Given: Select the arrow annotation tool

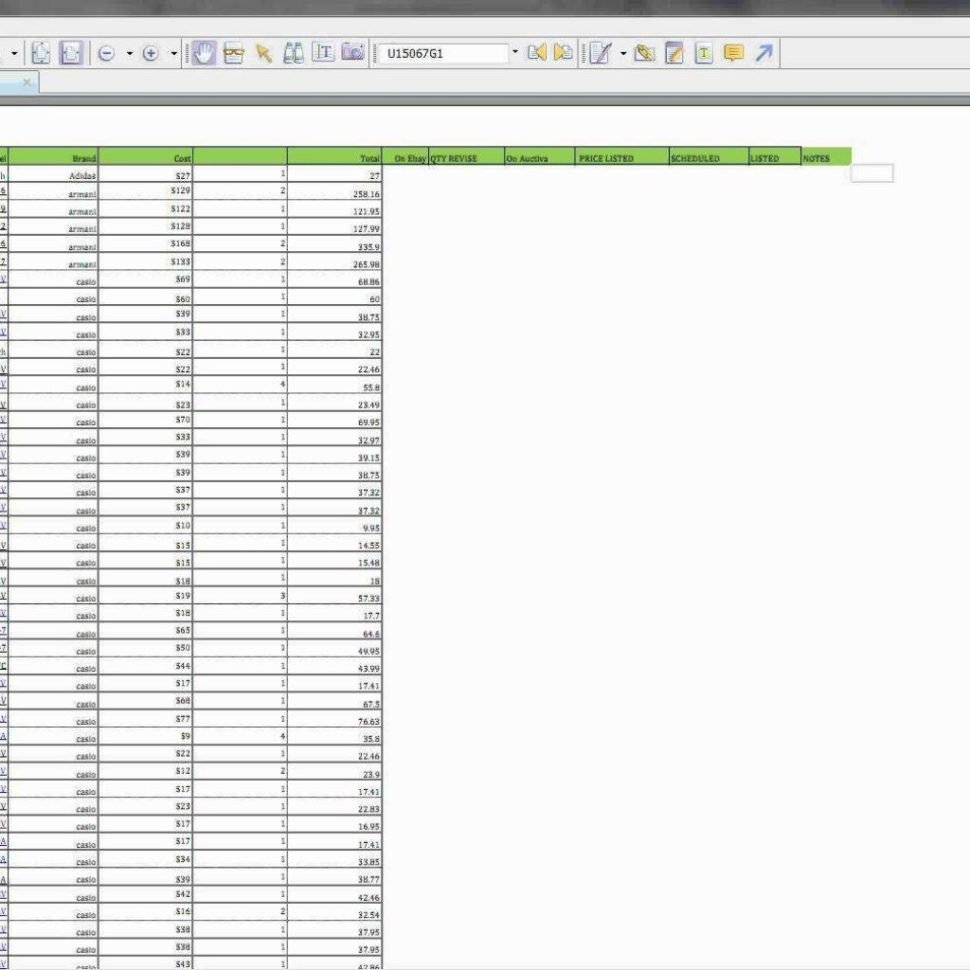Looking at the screenshot, I should pos(762,53).
